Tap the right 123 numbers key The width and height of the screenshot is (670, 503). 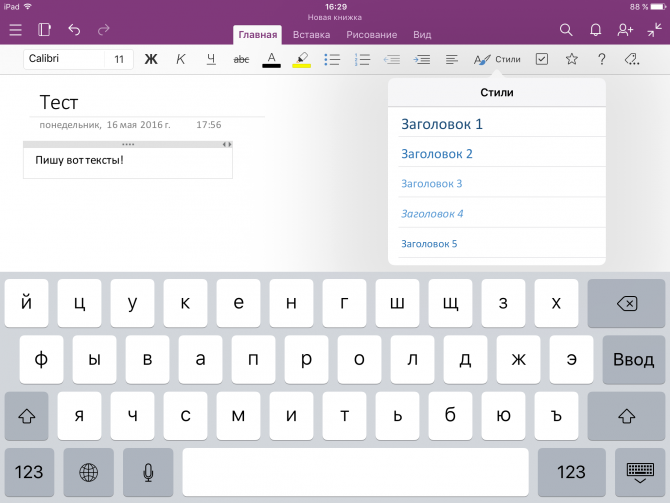(x=571, y=472)
